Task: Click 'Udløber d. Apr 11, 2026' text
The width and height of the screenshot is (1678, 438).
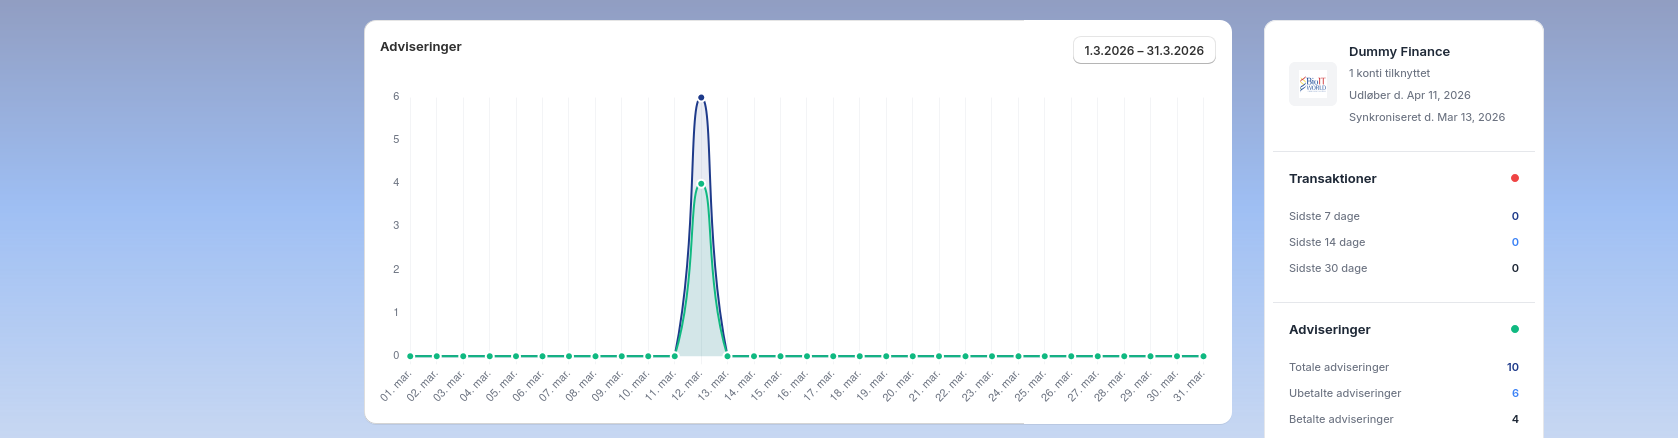Action: click(1409, 95)
